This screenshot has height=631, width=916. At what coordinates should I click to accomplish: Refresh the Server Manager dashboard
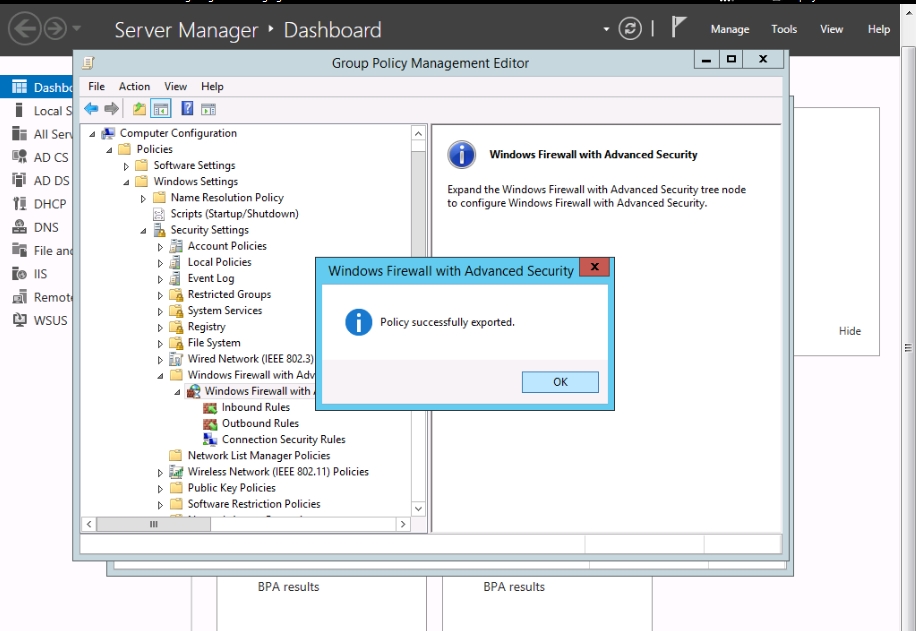[630, 29]
